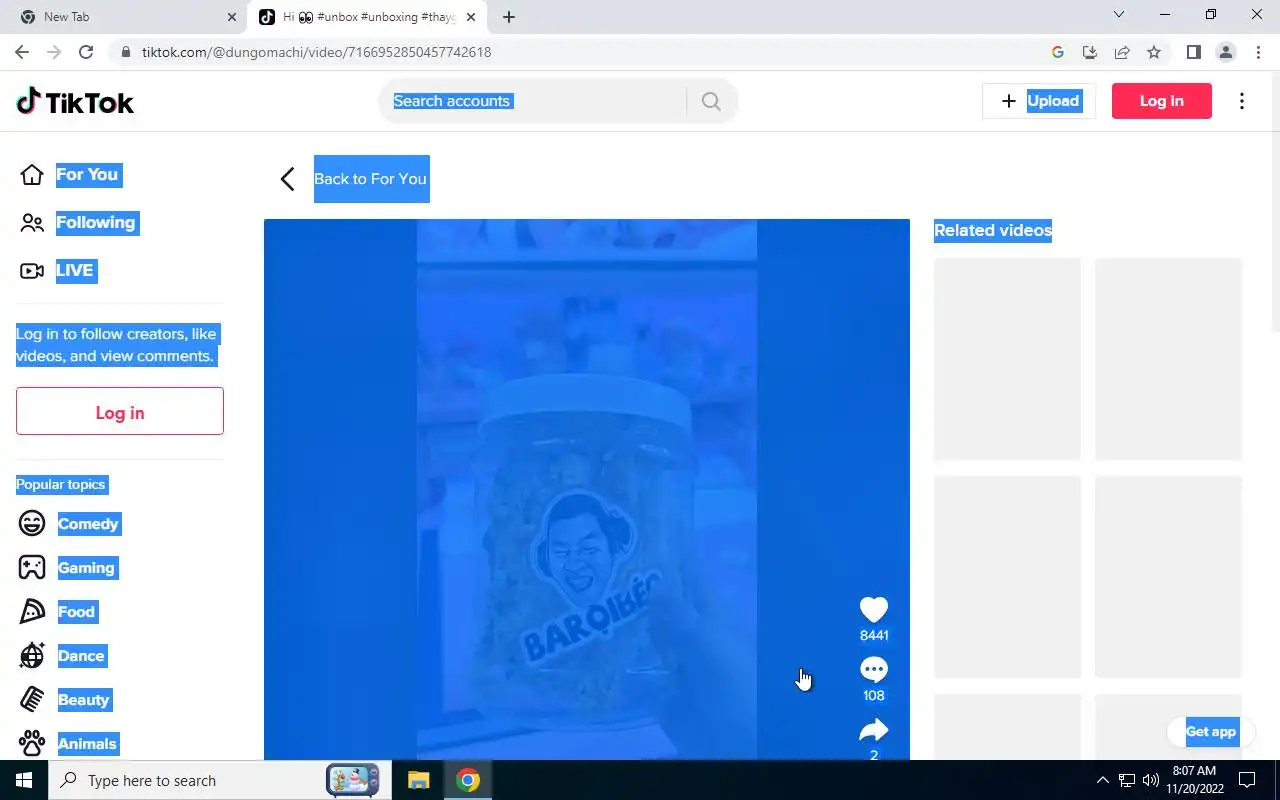Click the TikTok logo
Image resolution: width=1280 pixels, height=800 pixels.
75,101
